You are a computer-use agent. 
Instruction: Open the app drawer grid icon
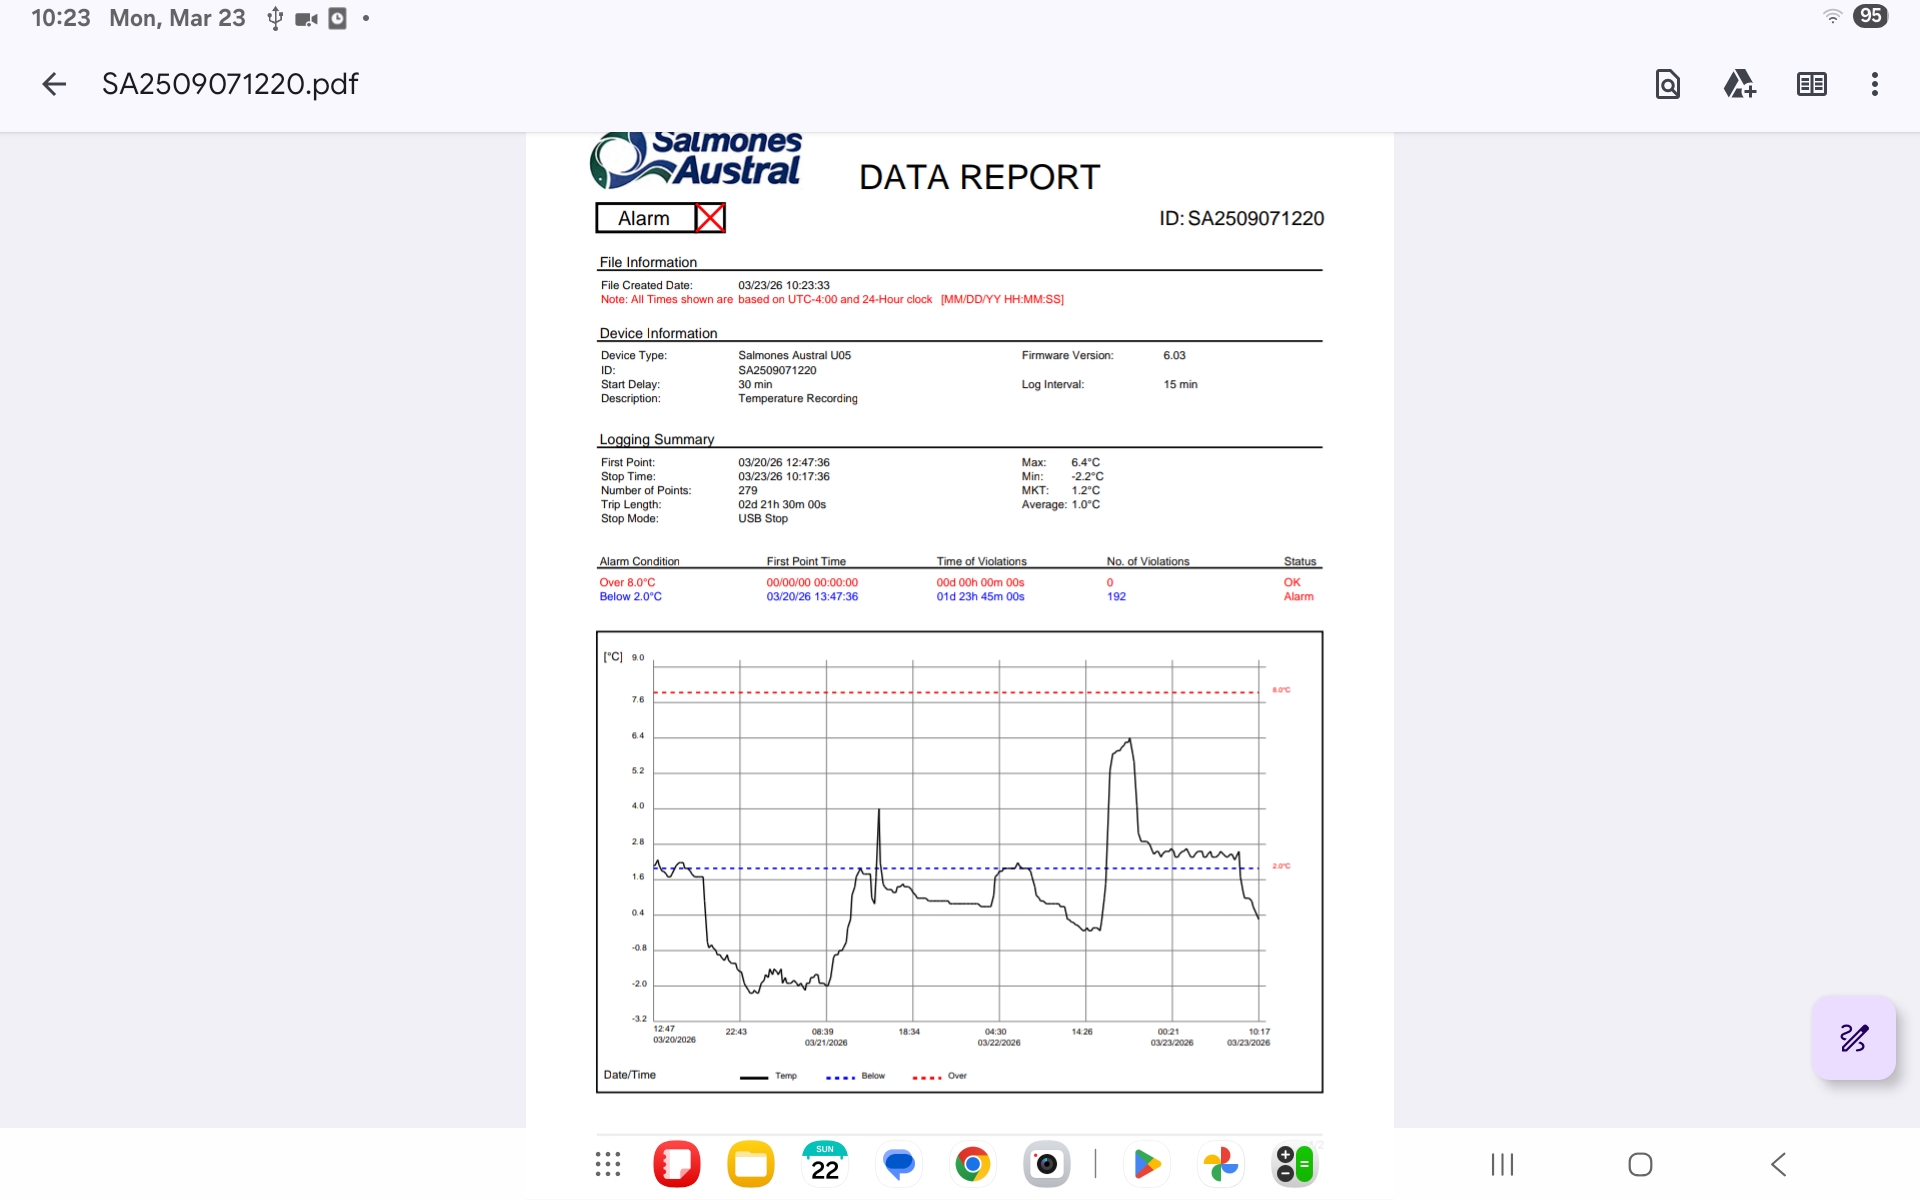(608, 1164)
